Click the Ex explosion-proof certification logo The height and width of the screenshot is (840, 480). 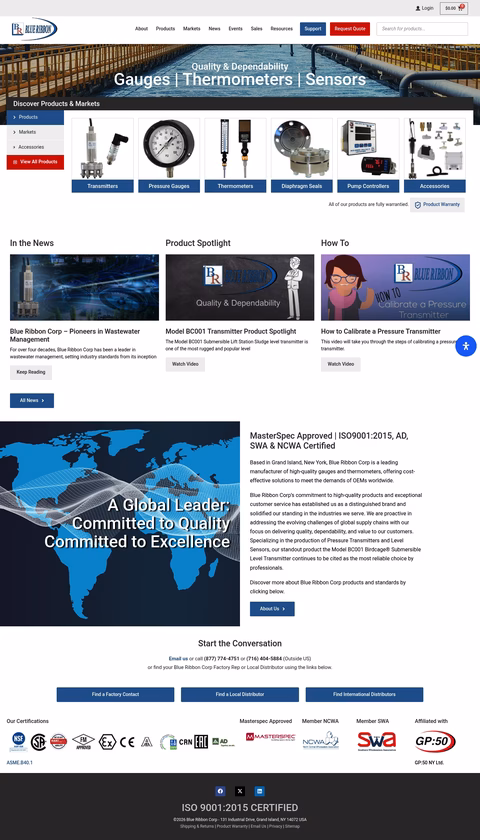coord(107,741)
